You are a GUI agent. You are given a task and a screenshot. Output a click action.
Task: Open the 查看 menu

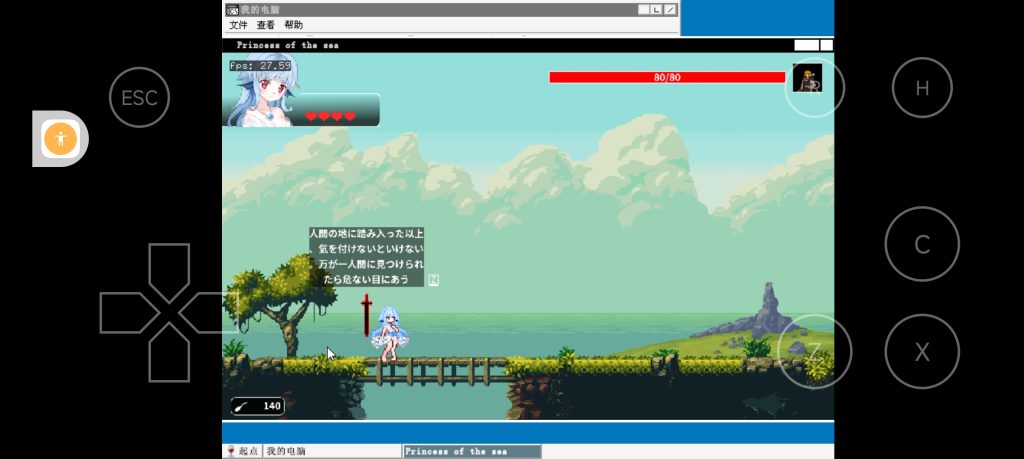point(266,25)
